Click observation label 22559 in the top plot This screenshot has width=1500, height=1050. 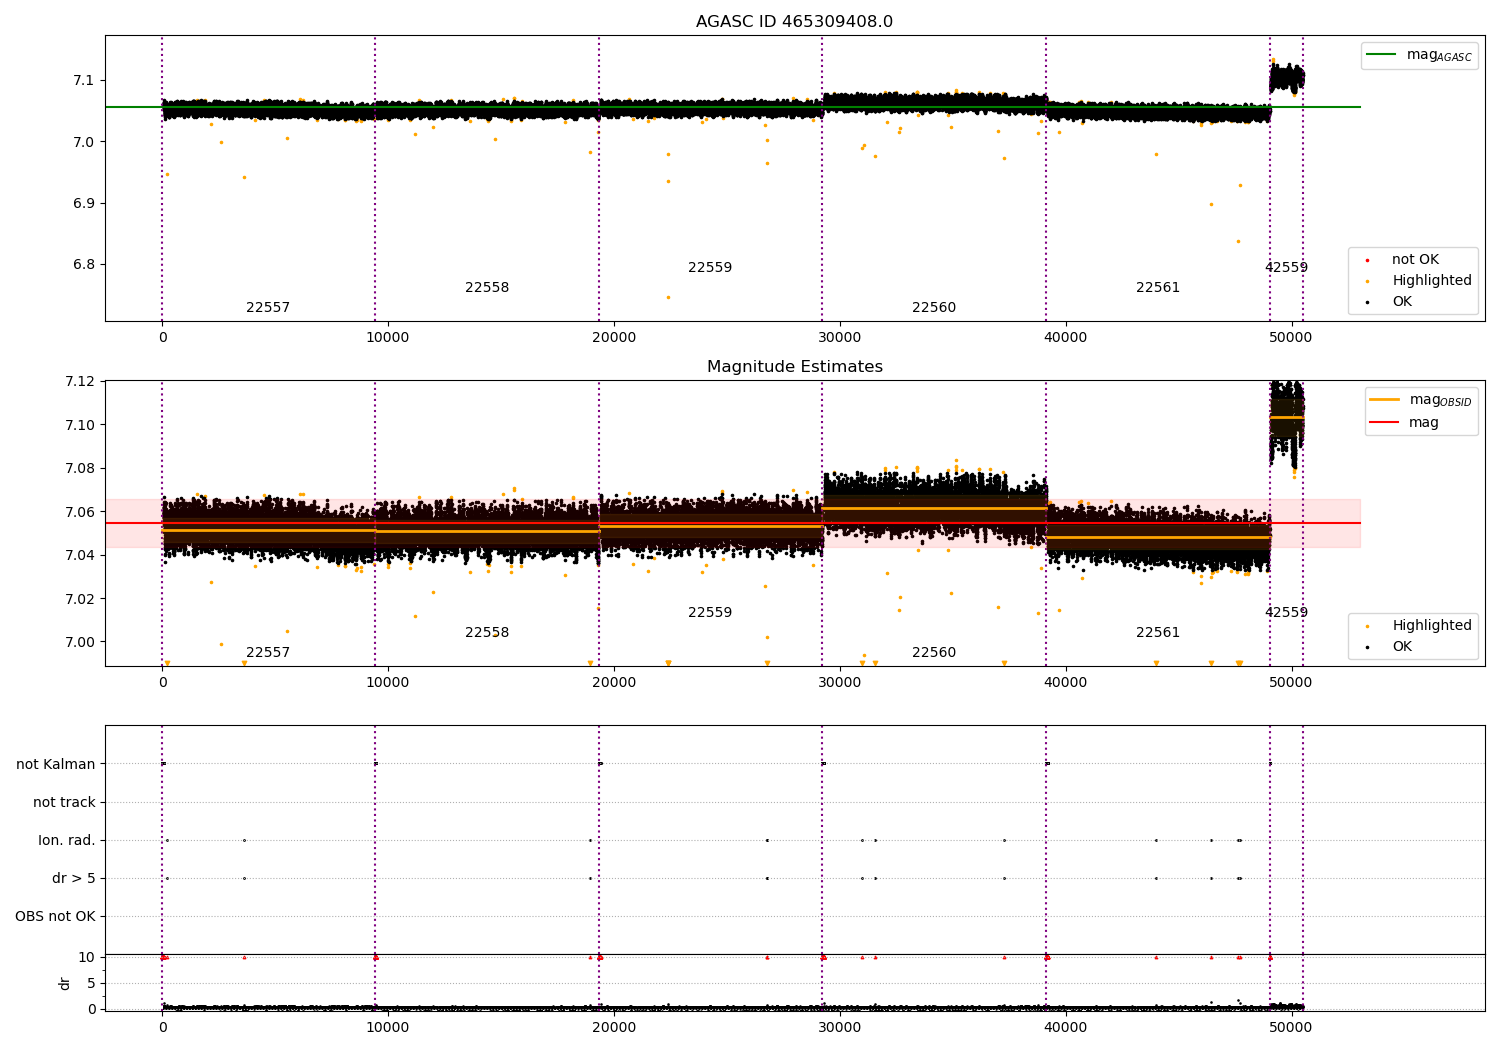point(710,268)
